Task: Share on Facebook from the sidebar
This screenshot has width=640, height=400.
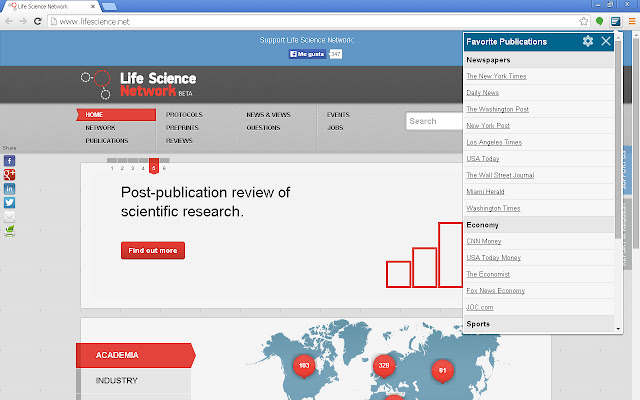Action: pyautogui.click(x=9, y=161)
